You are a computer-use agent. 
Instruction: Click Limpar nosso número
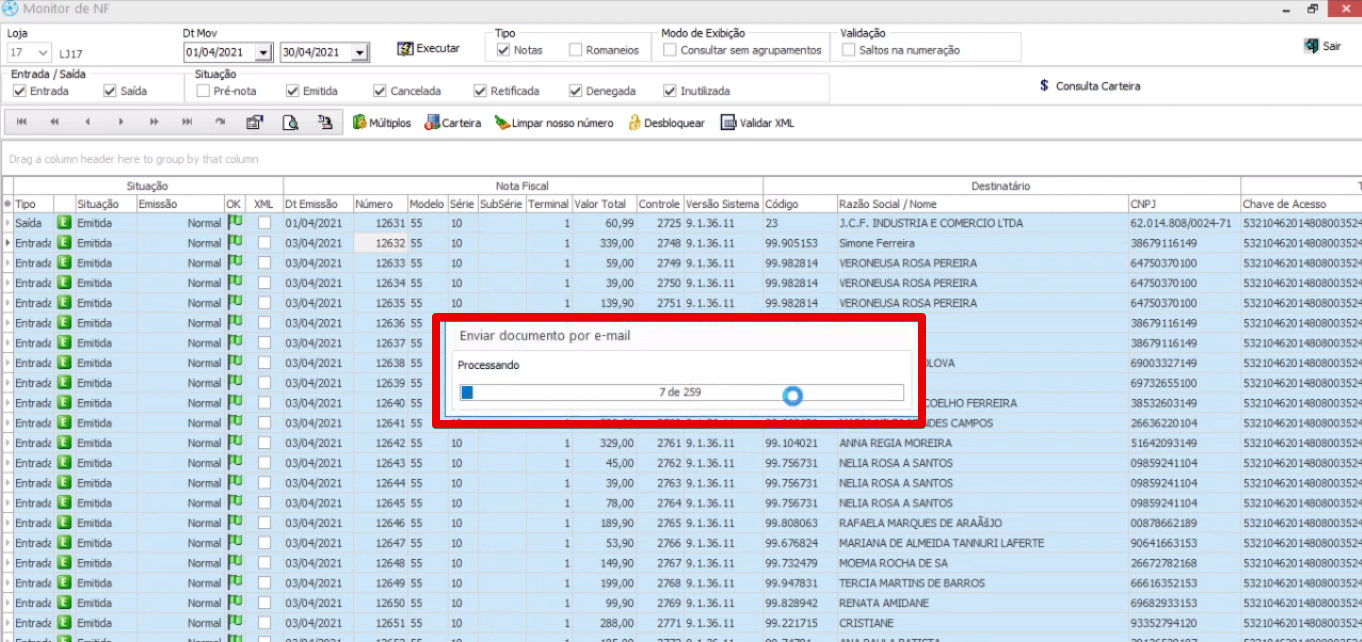502,123
